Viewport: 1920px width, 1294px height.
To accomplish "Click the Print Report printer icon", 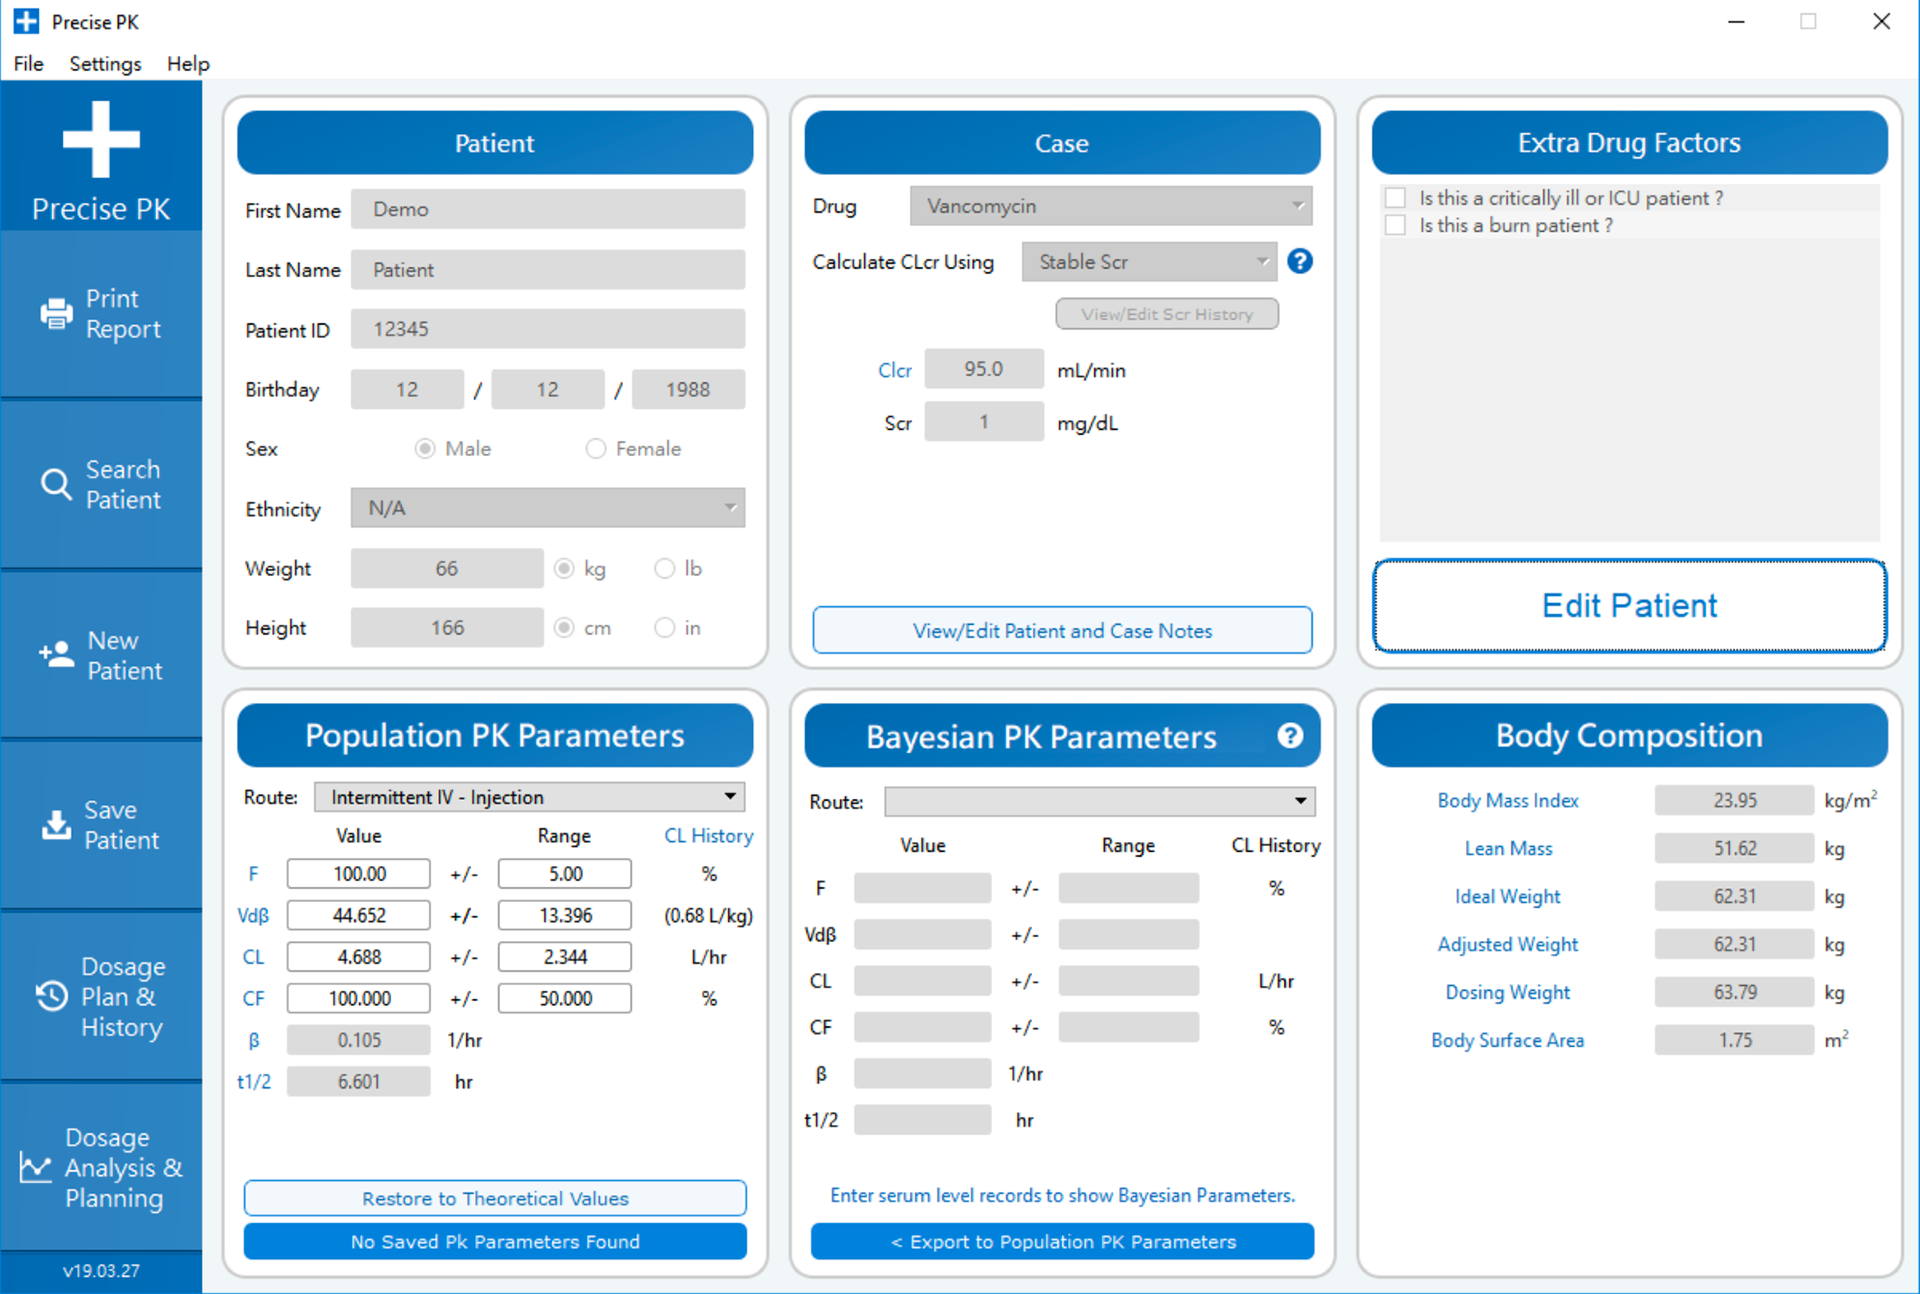I will (x=56, y=314).
